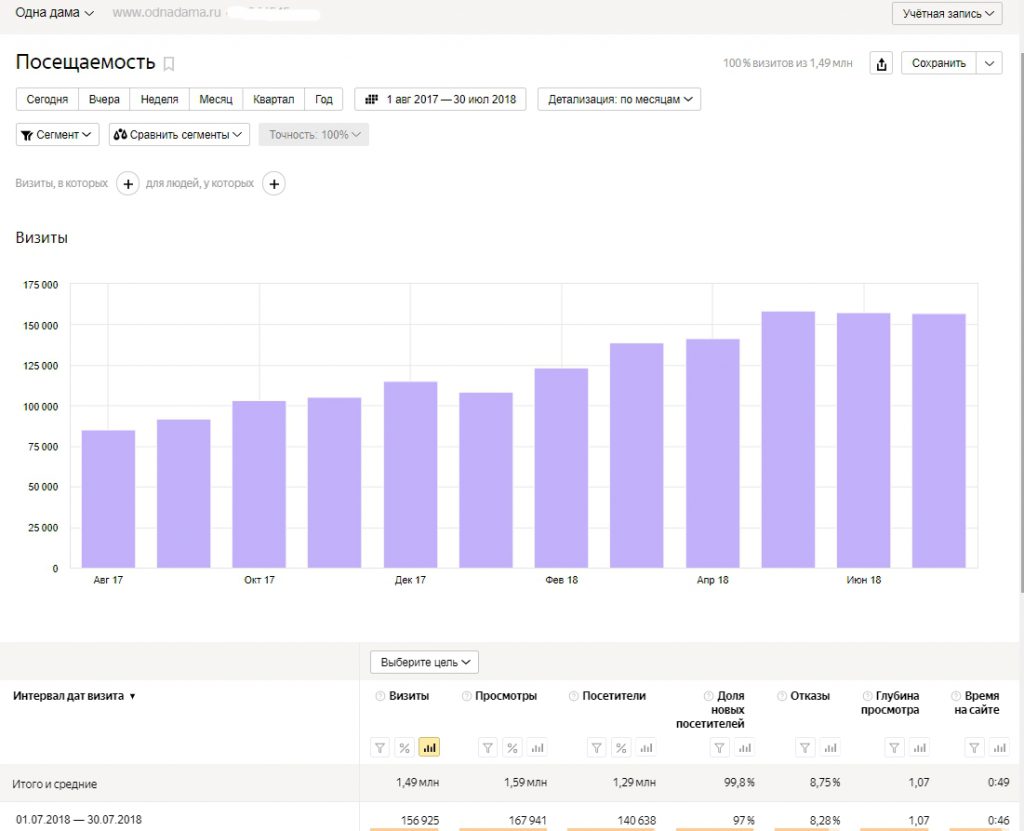1024x831 pixels.
Task: Enable chart display for Просмотры metric
Action: 537,747
